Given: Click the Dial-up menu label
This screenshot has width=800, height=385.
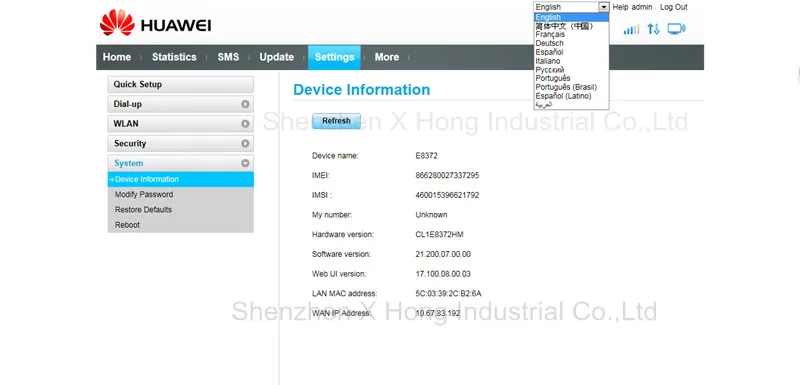Looking at the screenshot, I should [128, 104].
